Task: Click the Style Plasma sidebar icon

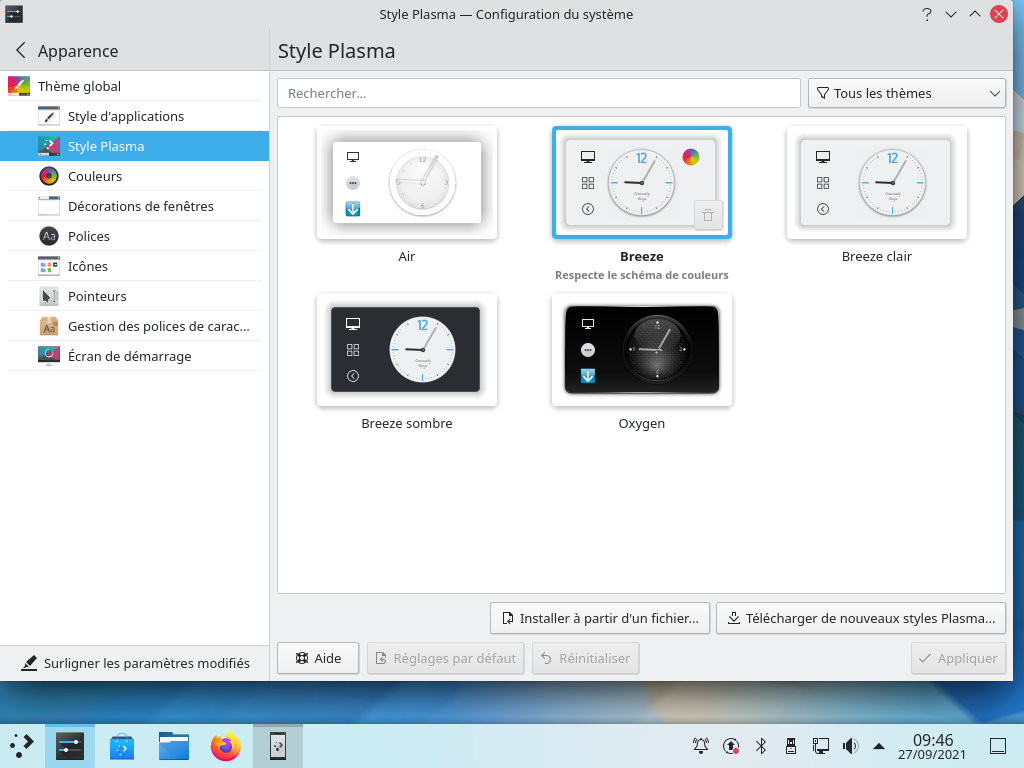Action: [49, 146]
